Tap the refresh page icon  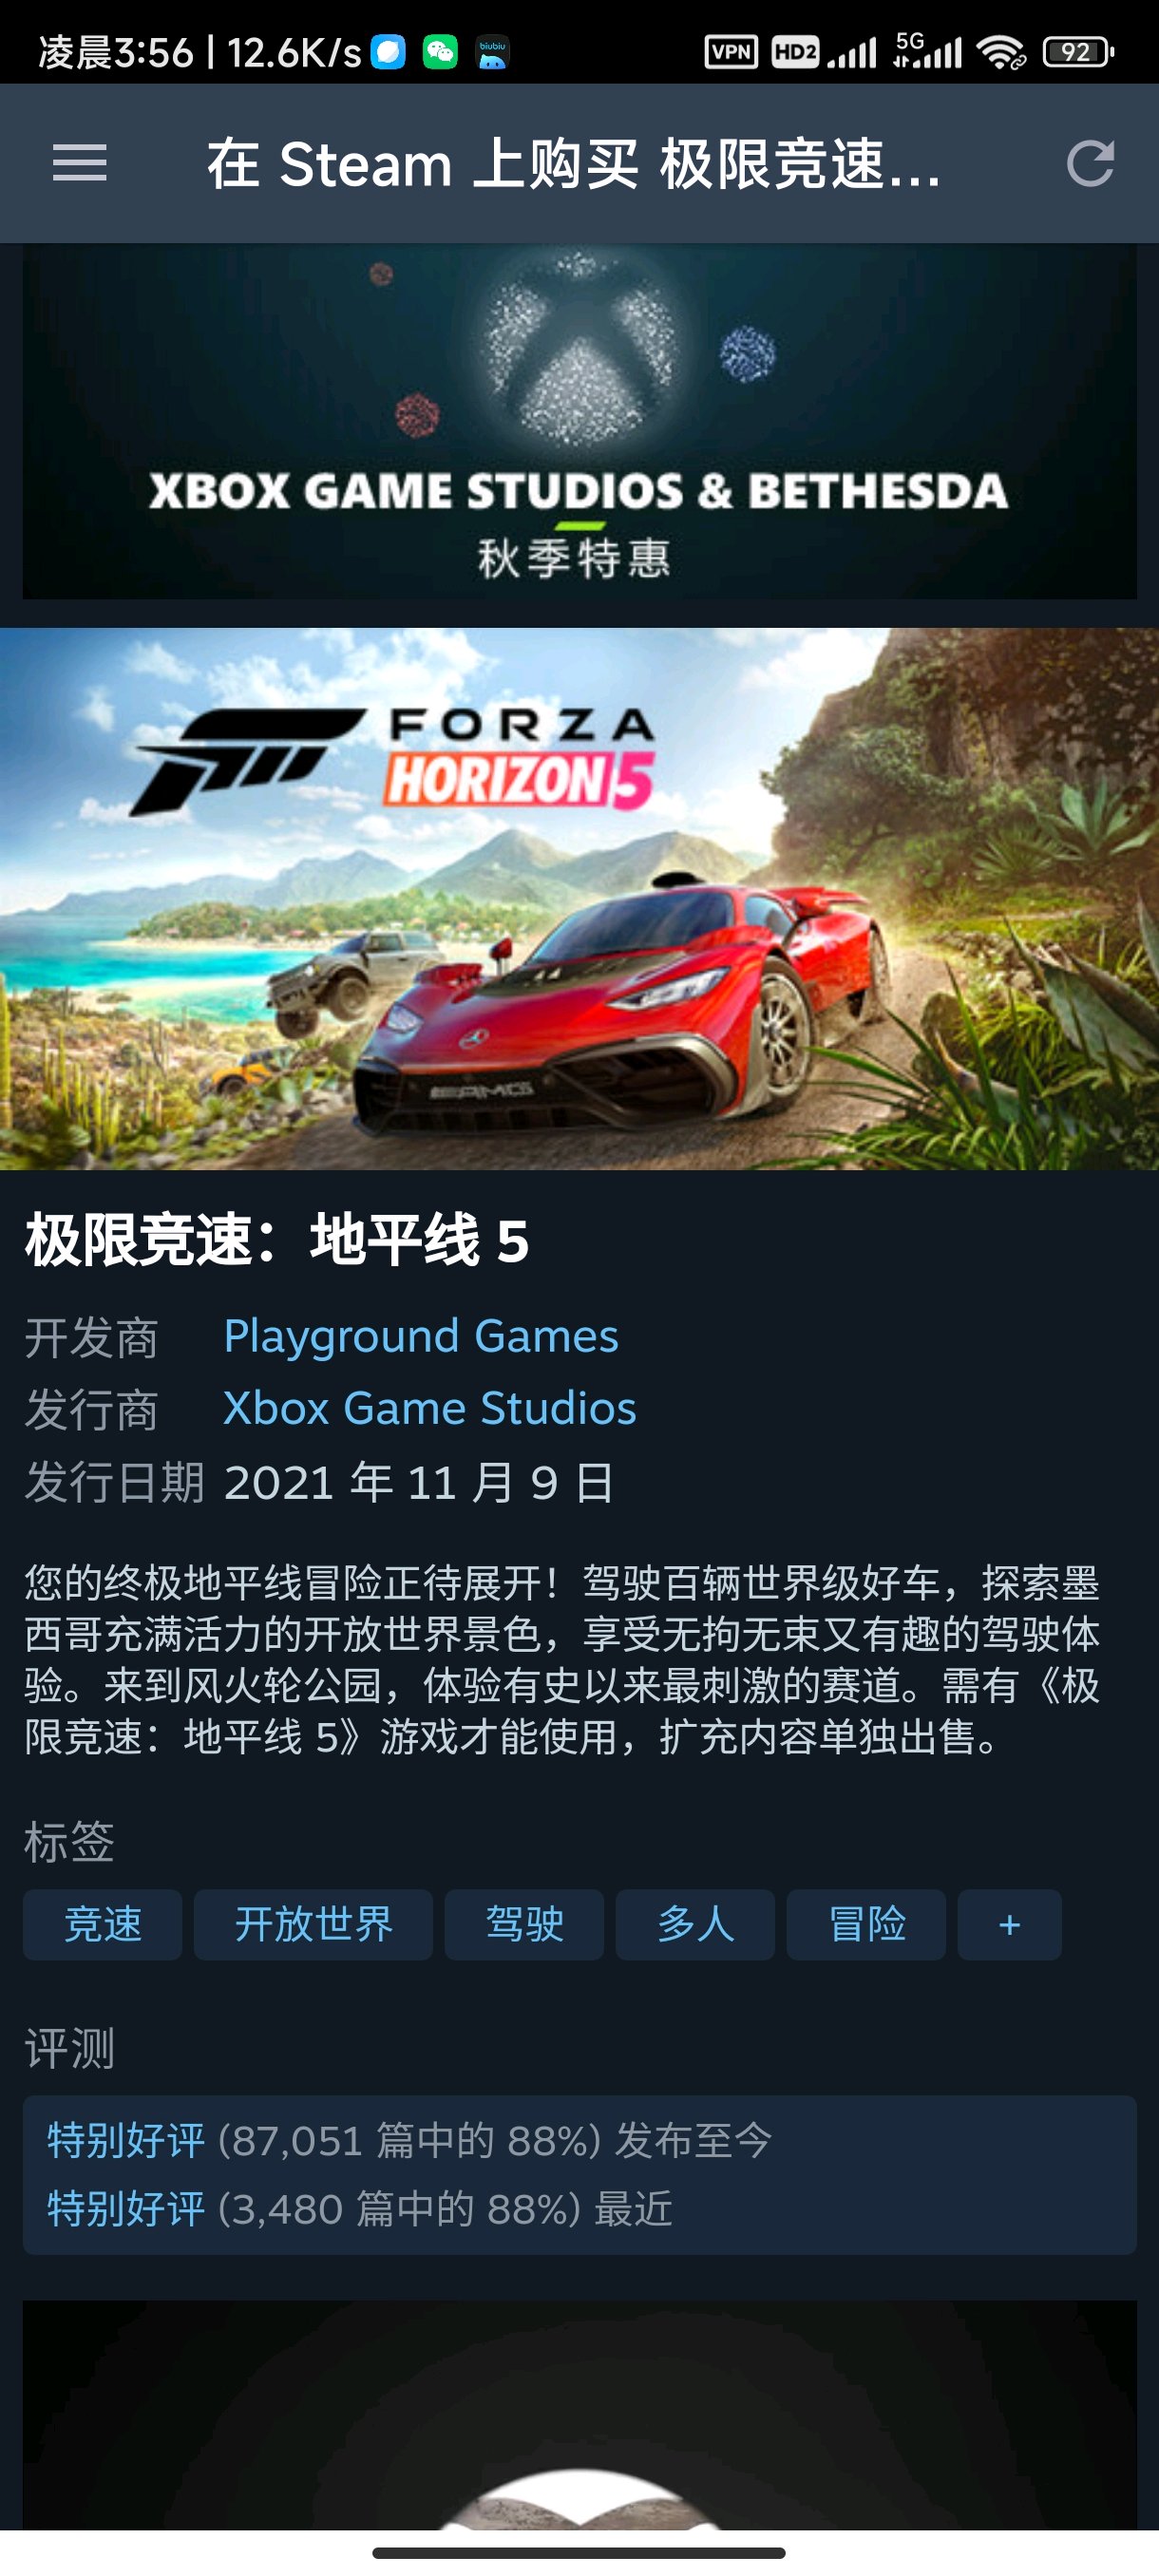[1090, 163]
